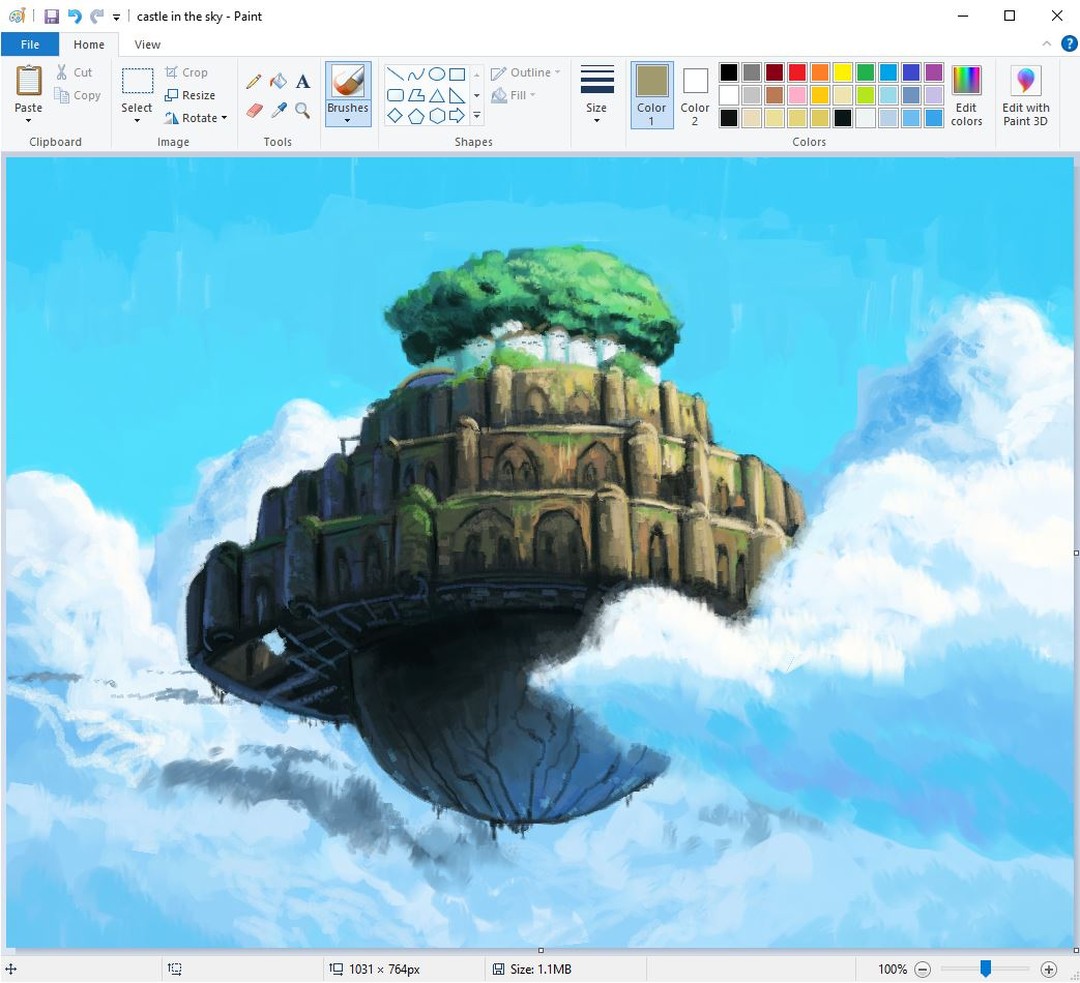Select the Magnifier tool
The image size is (1080, 983).
click(x=302, y=110)
